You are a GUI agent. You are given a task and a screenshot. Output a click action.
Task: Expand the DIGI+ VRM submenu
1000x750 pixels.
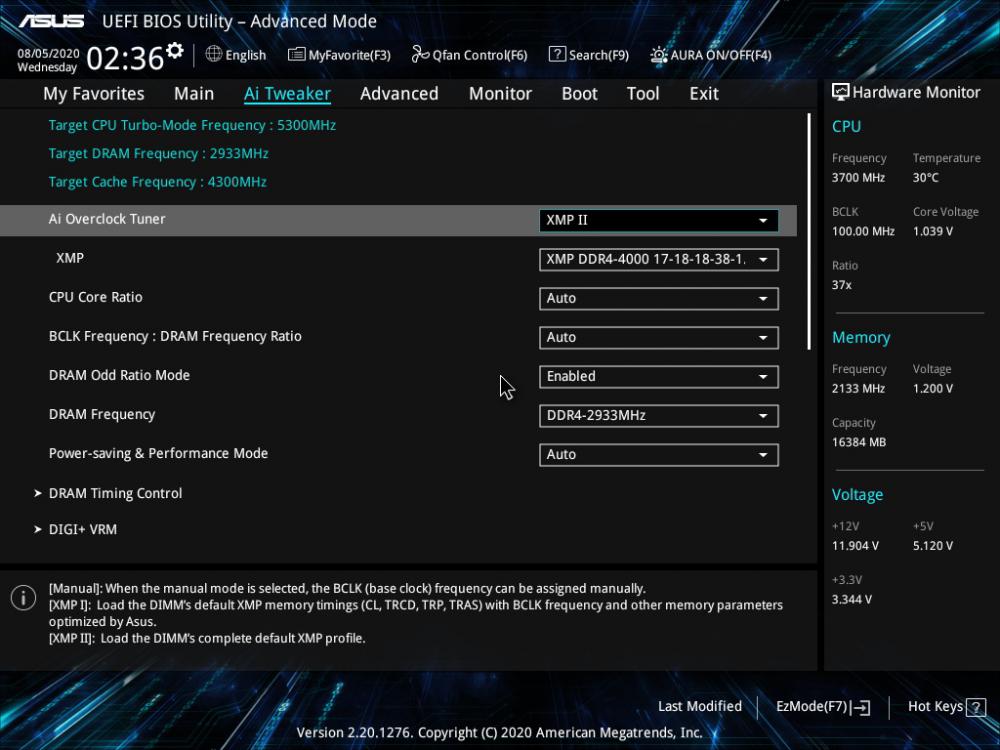pyautogui.click(x=75, y=529)
